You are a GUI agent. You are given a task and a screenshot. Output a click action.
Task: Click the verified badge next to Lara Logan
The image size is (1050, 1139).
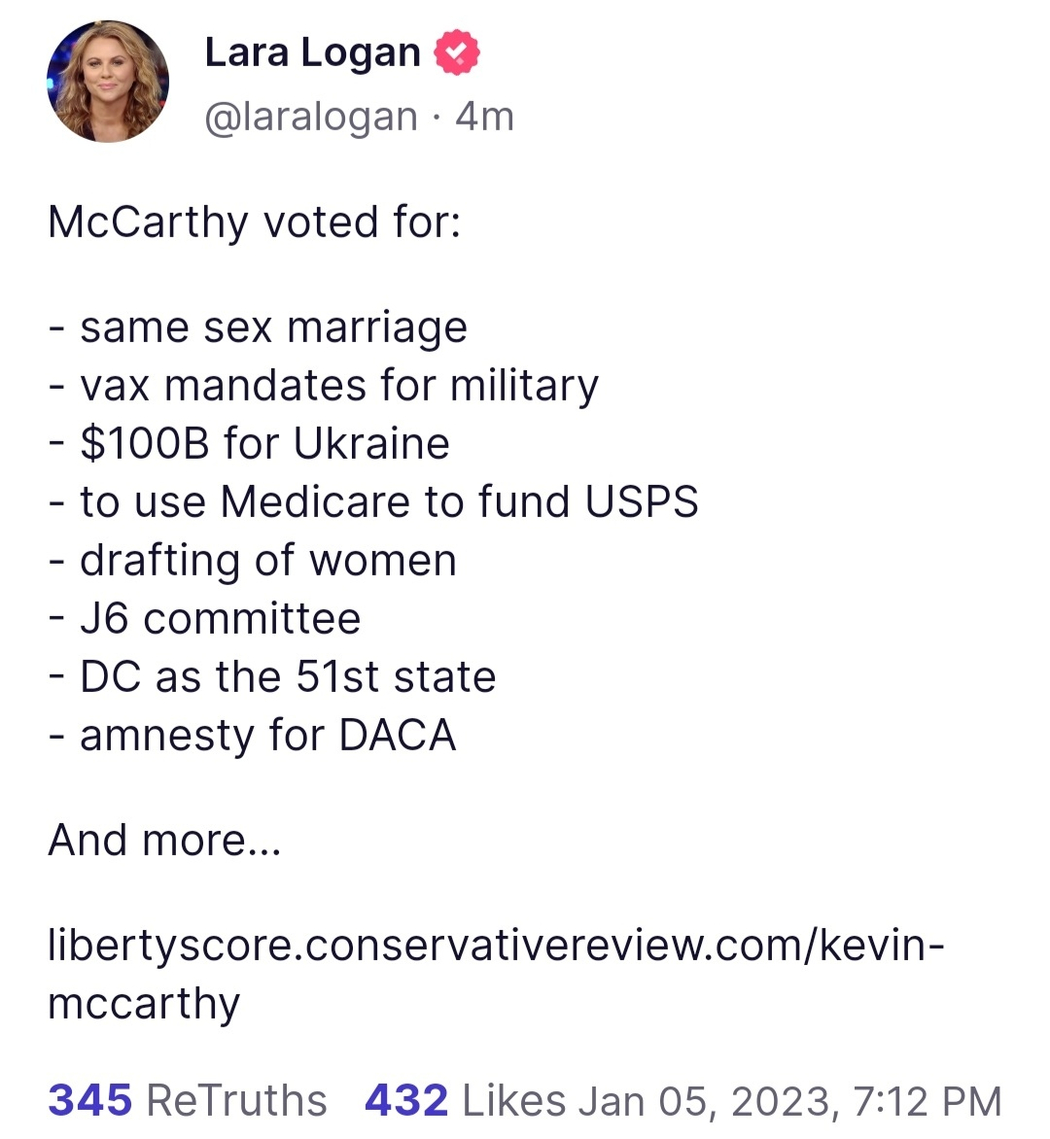pyautogui.click(x=457, y=53)
